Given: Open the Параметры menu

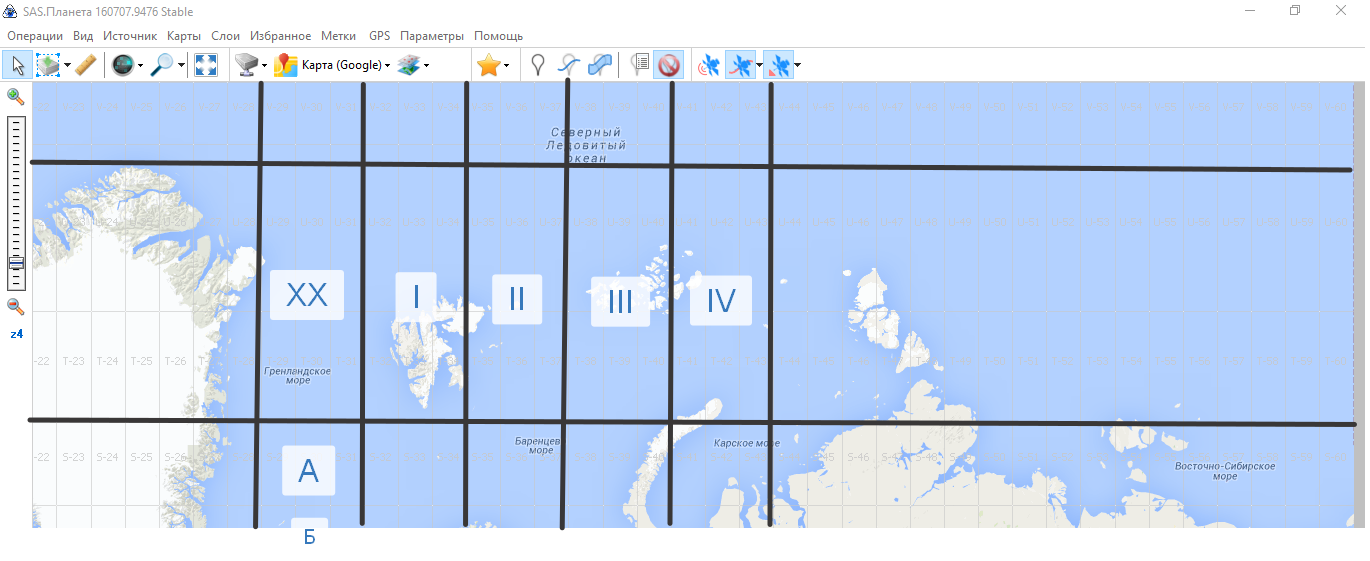Looking at the screenshot, I should 431,36.
